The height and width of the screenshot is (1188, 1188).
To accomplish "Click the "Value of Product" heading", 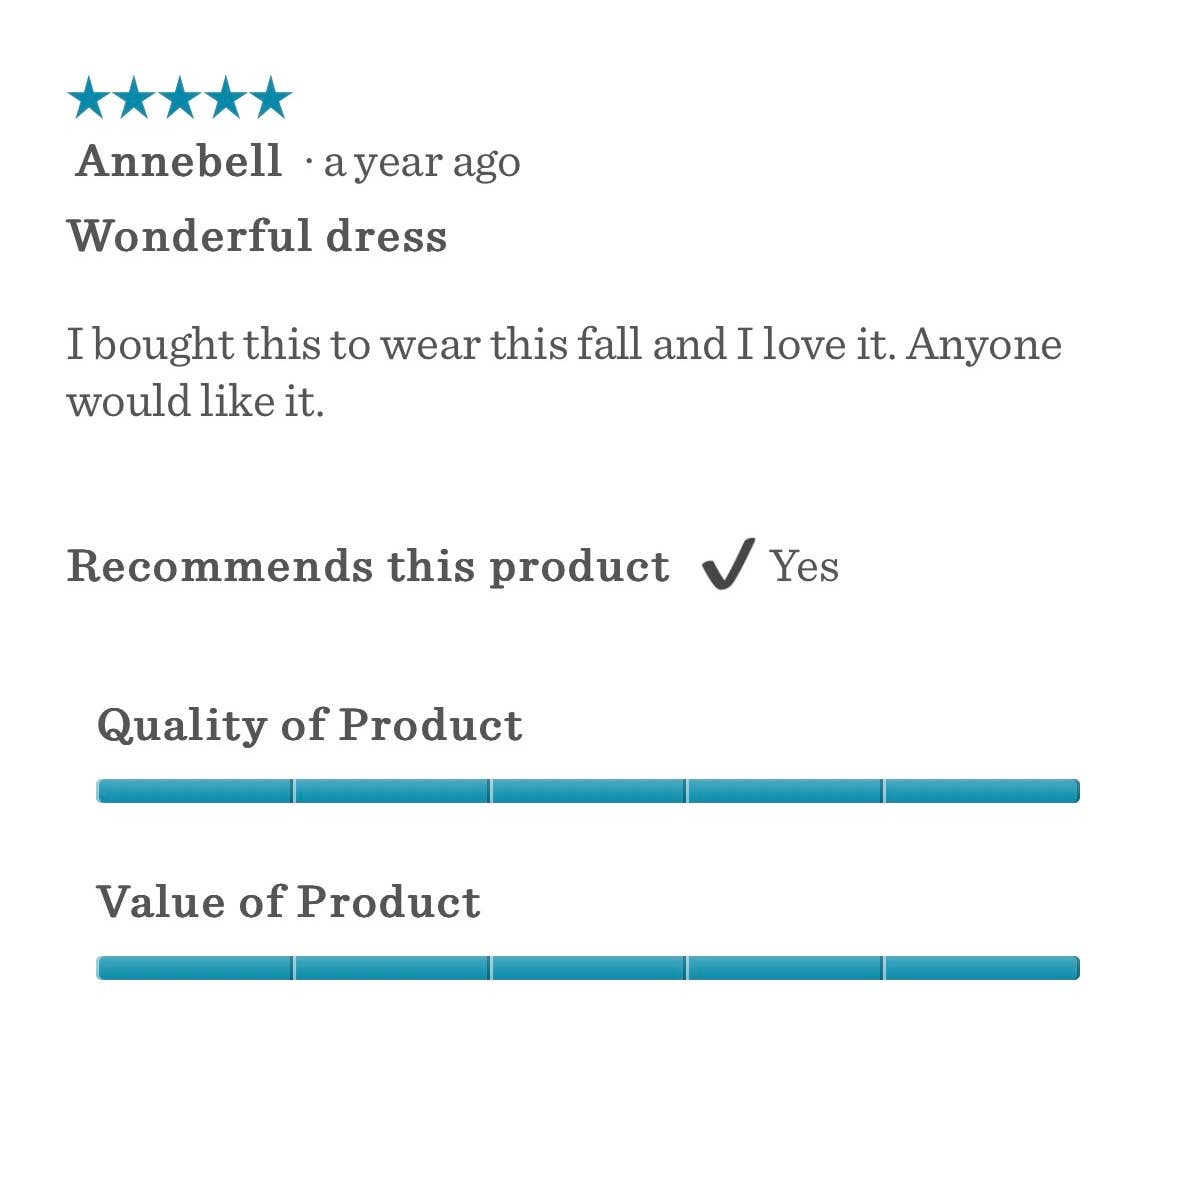I will click(288, 902).
